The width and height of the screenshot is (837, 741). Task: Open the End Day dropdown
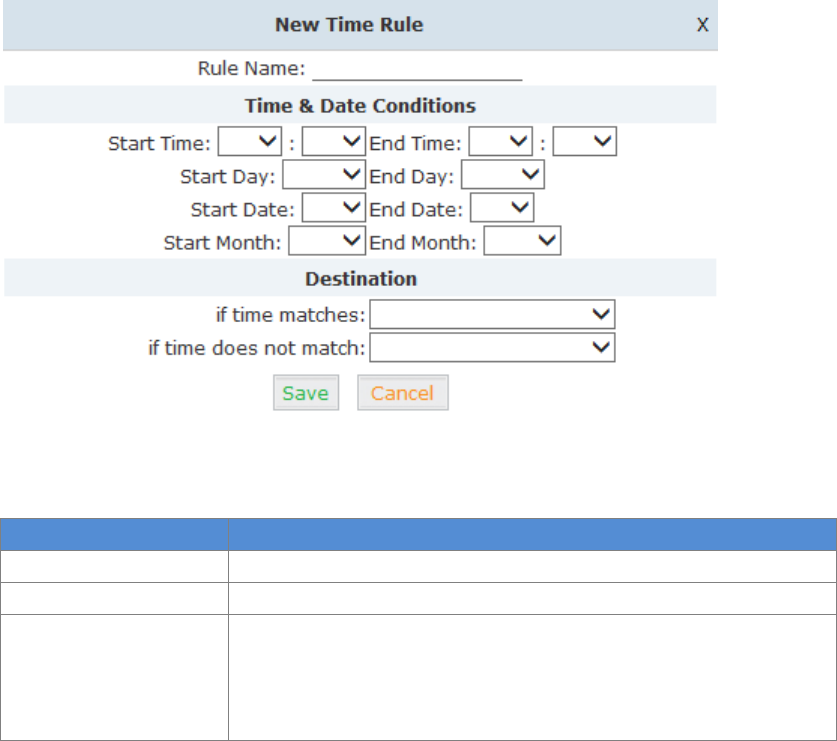point(502,177)
